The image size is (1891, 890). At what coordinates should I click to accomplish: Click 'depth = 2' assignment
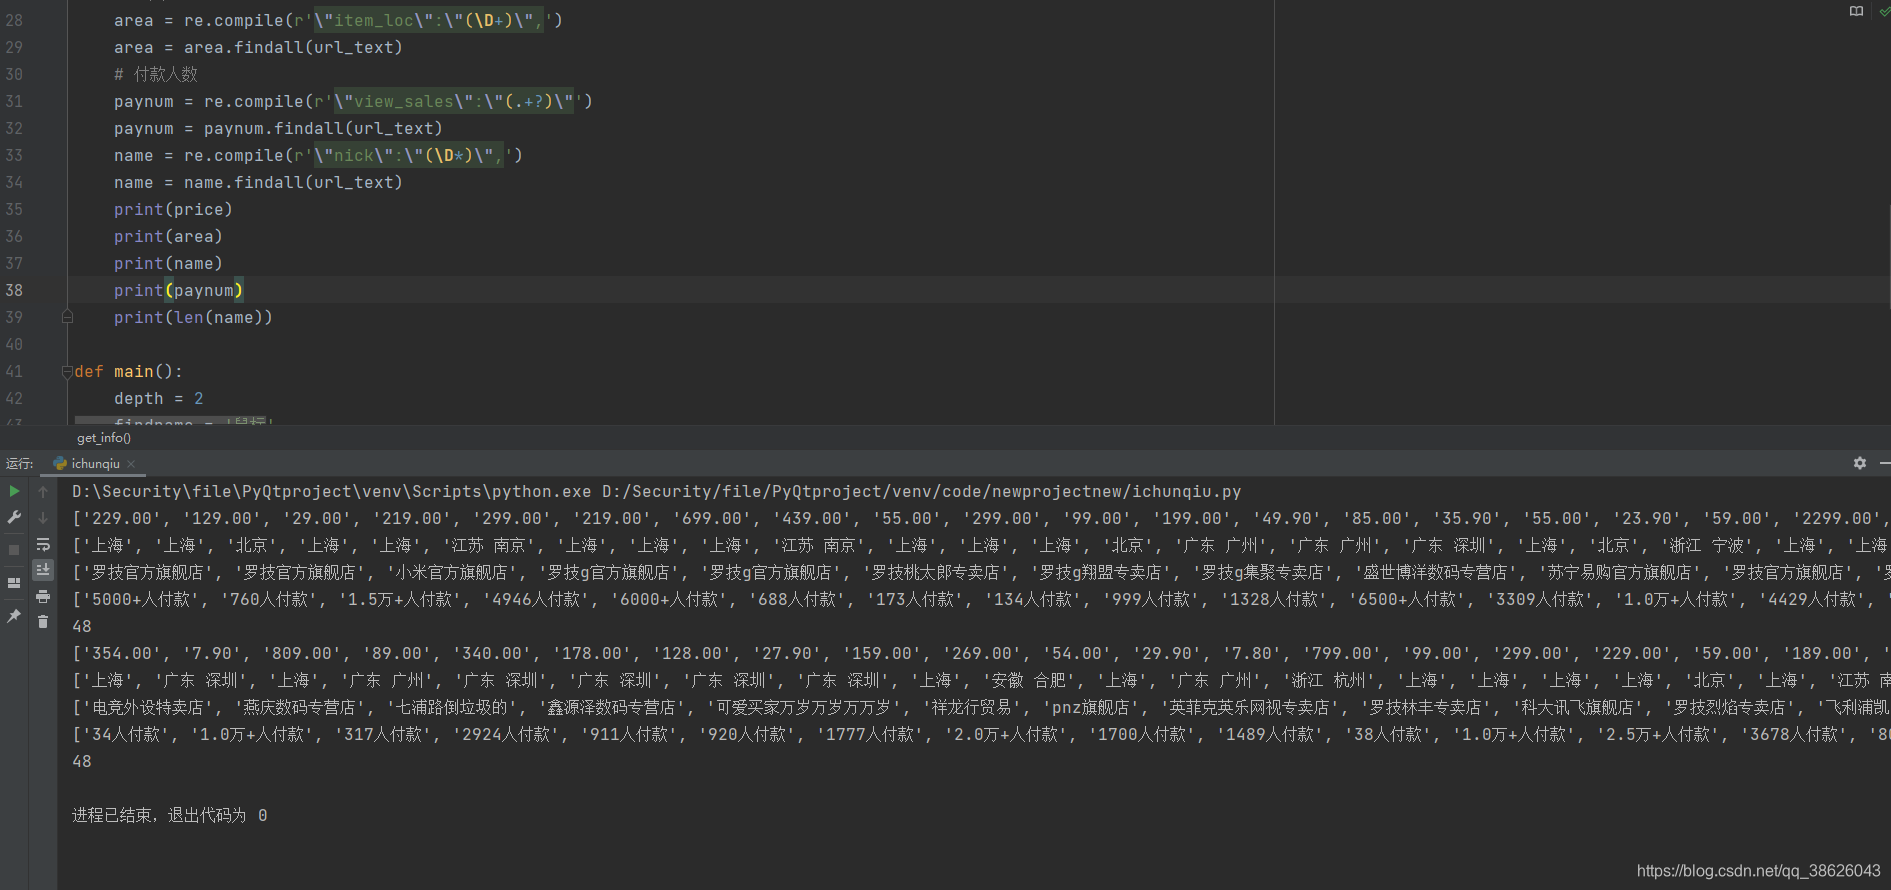click(x=158, y=398)
